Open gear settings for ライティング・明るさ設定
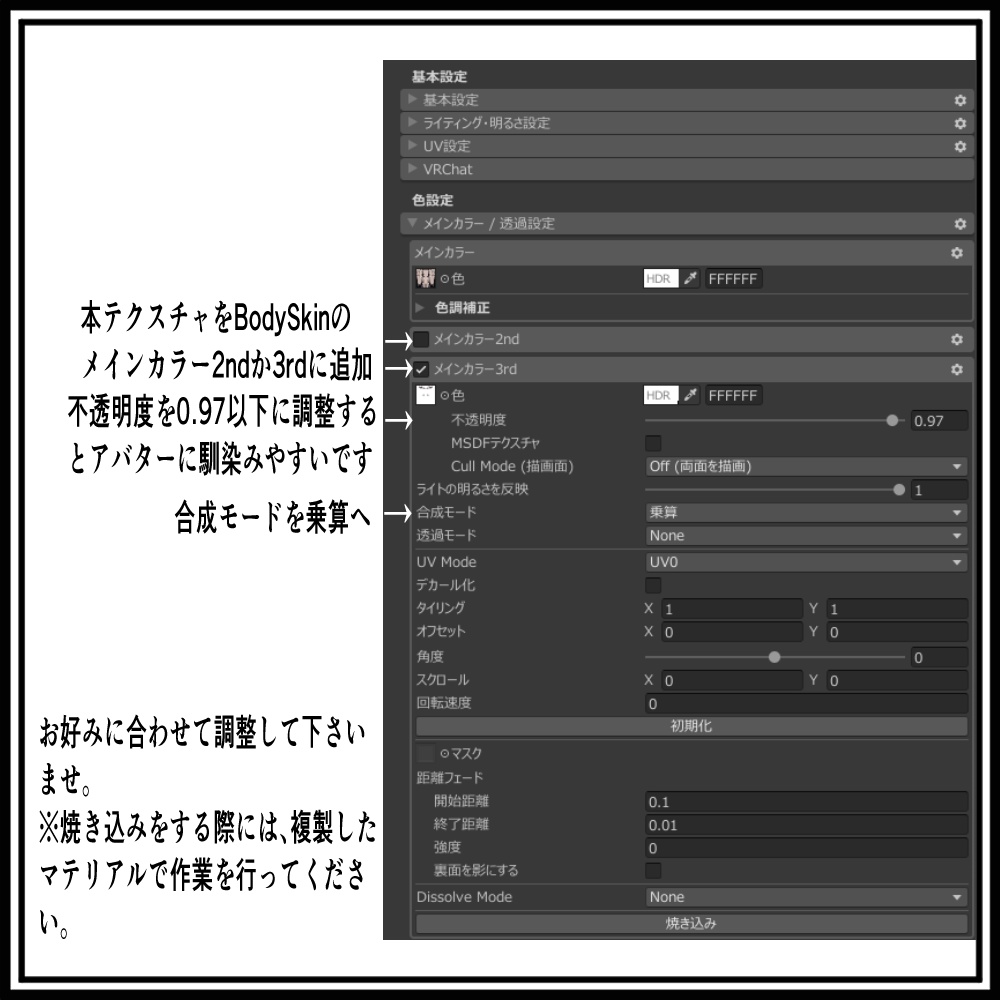Viewport: 1000px width, 1000px height. pyautogui.click(x=959, y=123)
